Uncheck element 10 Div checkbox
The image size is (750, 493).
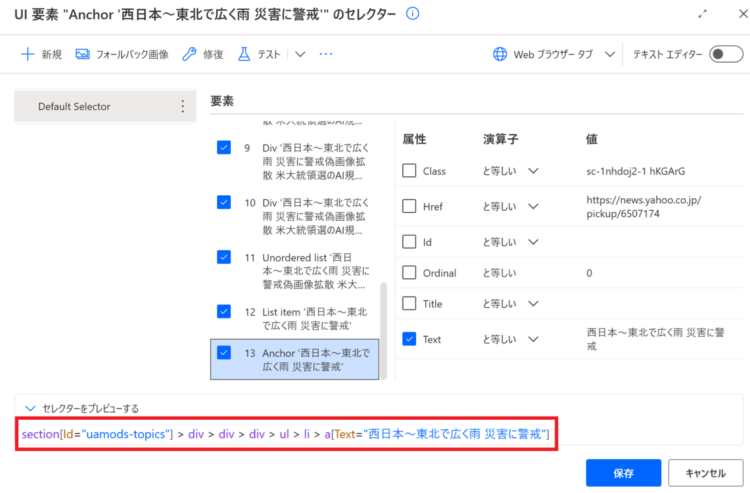coord(224,202)
